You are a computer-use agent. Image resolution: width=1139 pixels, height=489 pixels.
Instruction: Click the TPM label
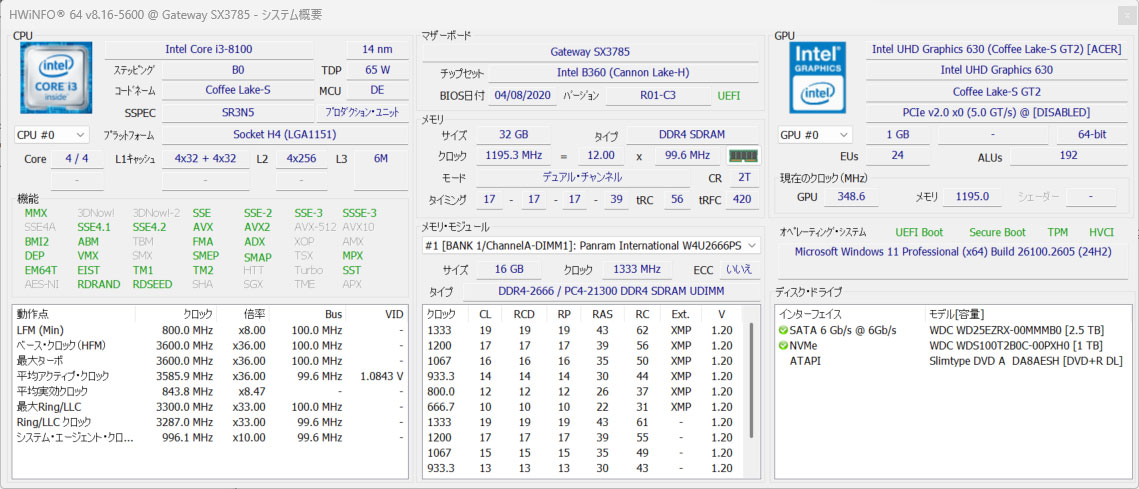pos(1058,233)
